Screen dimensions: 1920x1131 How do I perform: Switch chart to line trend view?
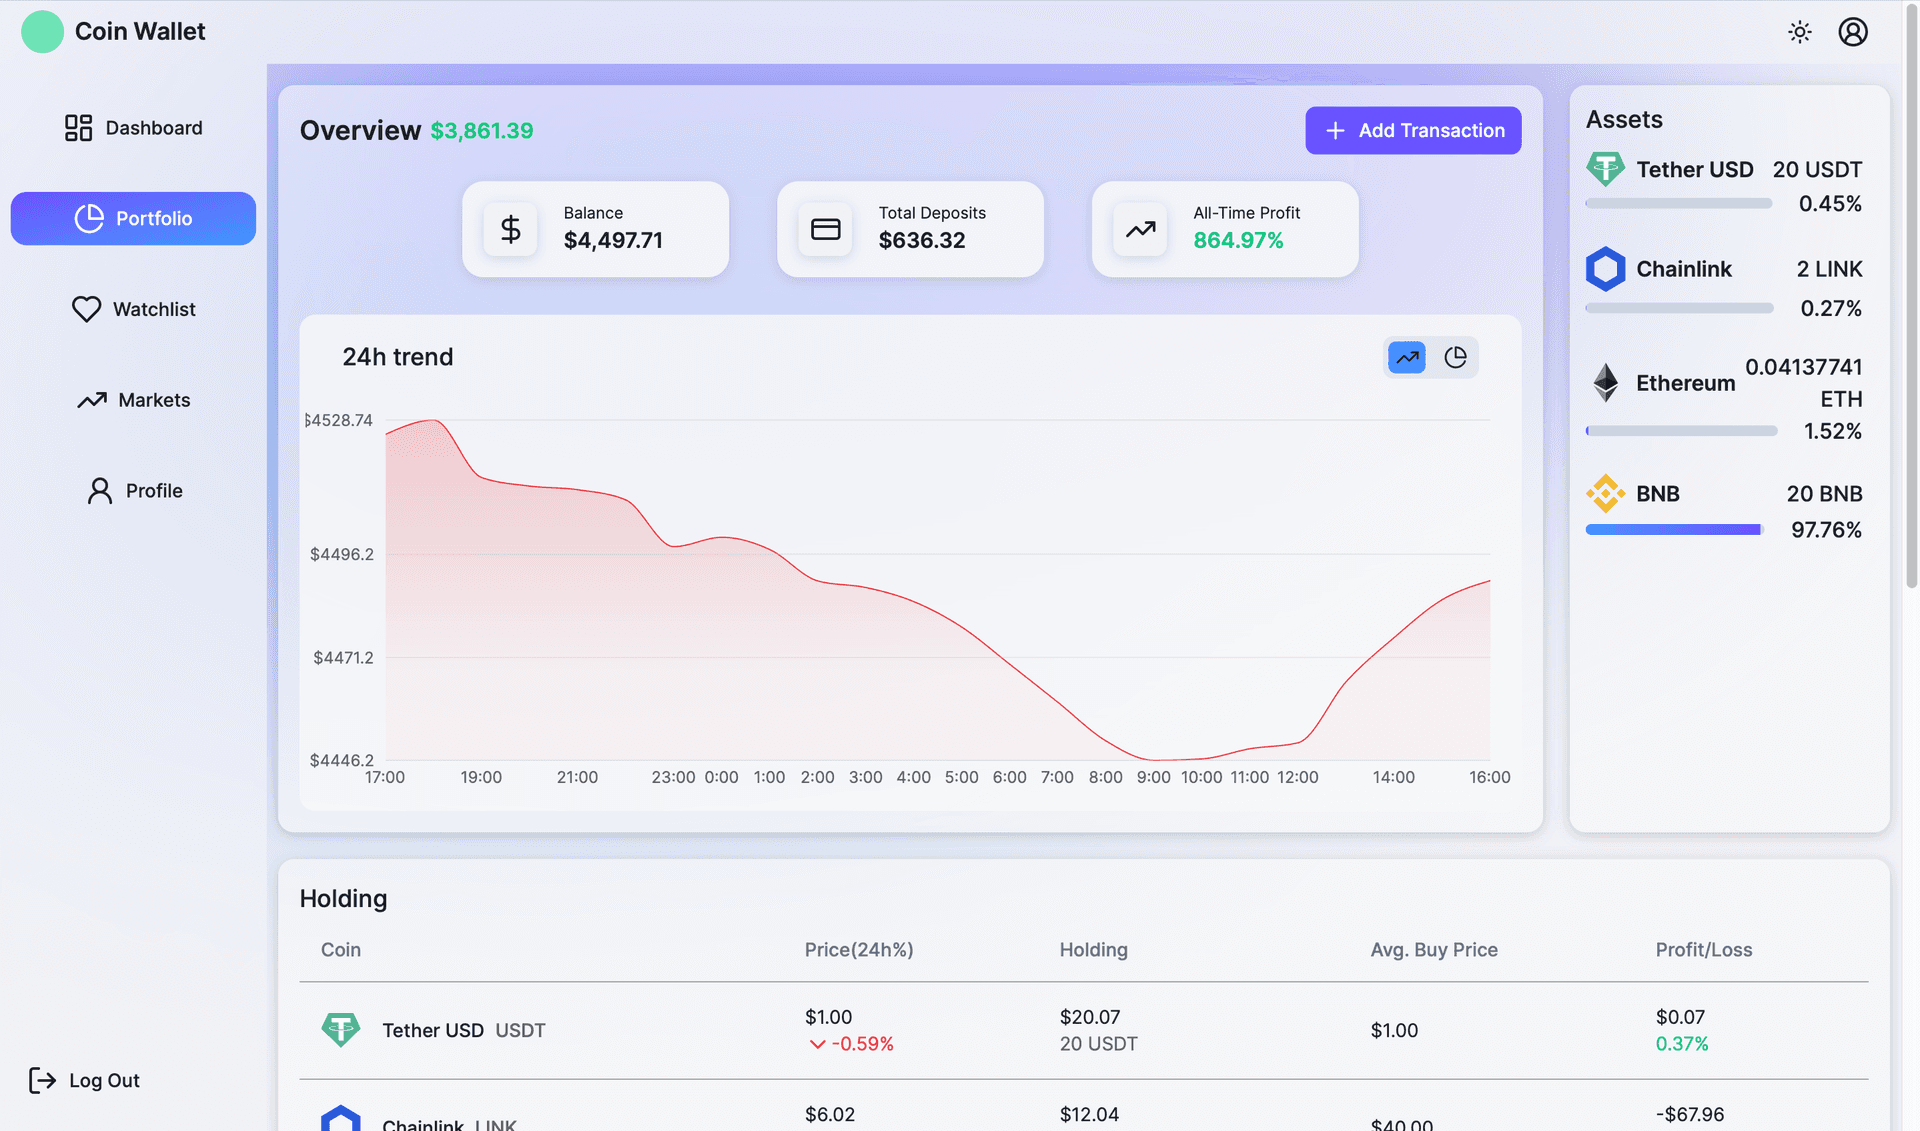[1406, 357]
